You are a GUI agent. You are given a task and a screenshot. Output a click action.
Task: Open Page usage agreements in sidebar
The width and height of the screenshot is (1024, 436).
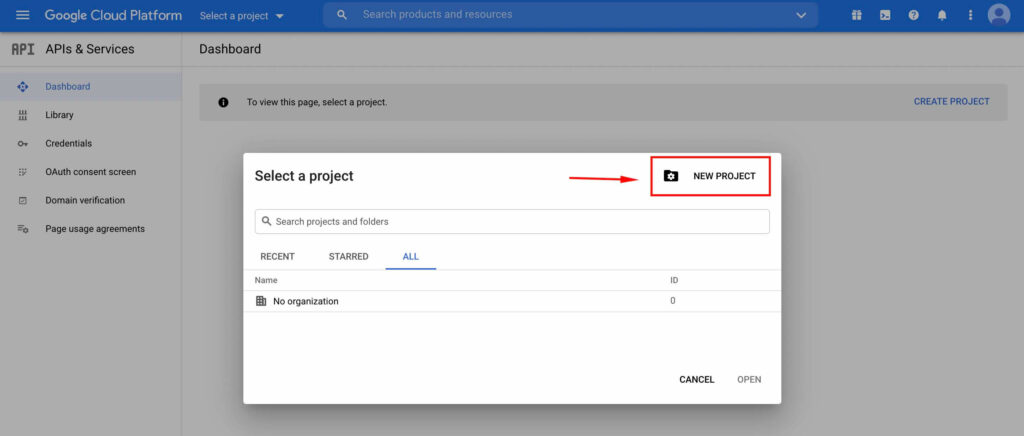(x=95, y=228)
